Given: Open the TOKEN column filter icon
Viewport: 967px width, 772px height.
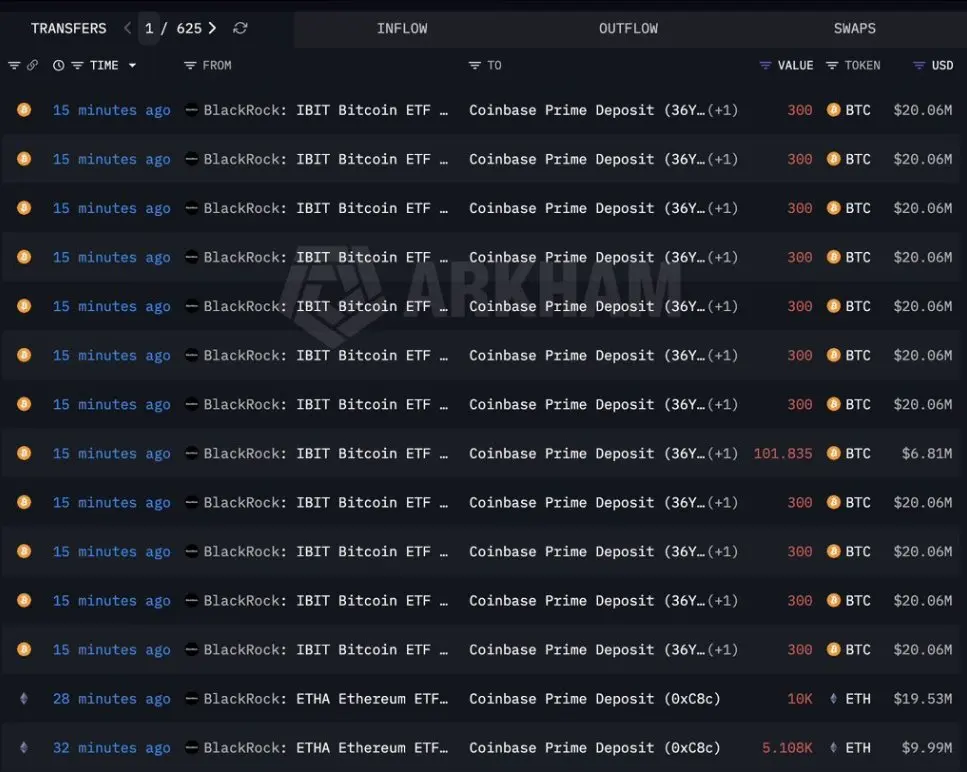Looking at the screenshot, I should [x=832, y=65].
